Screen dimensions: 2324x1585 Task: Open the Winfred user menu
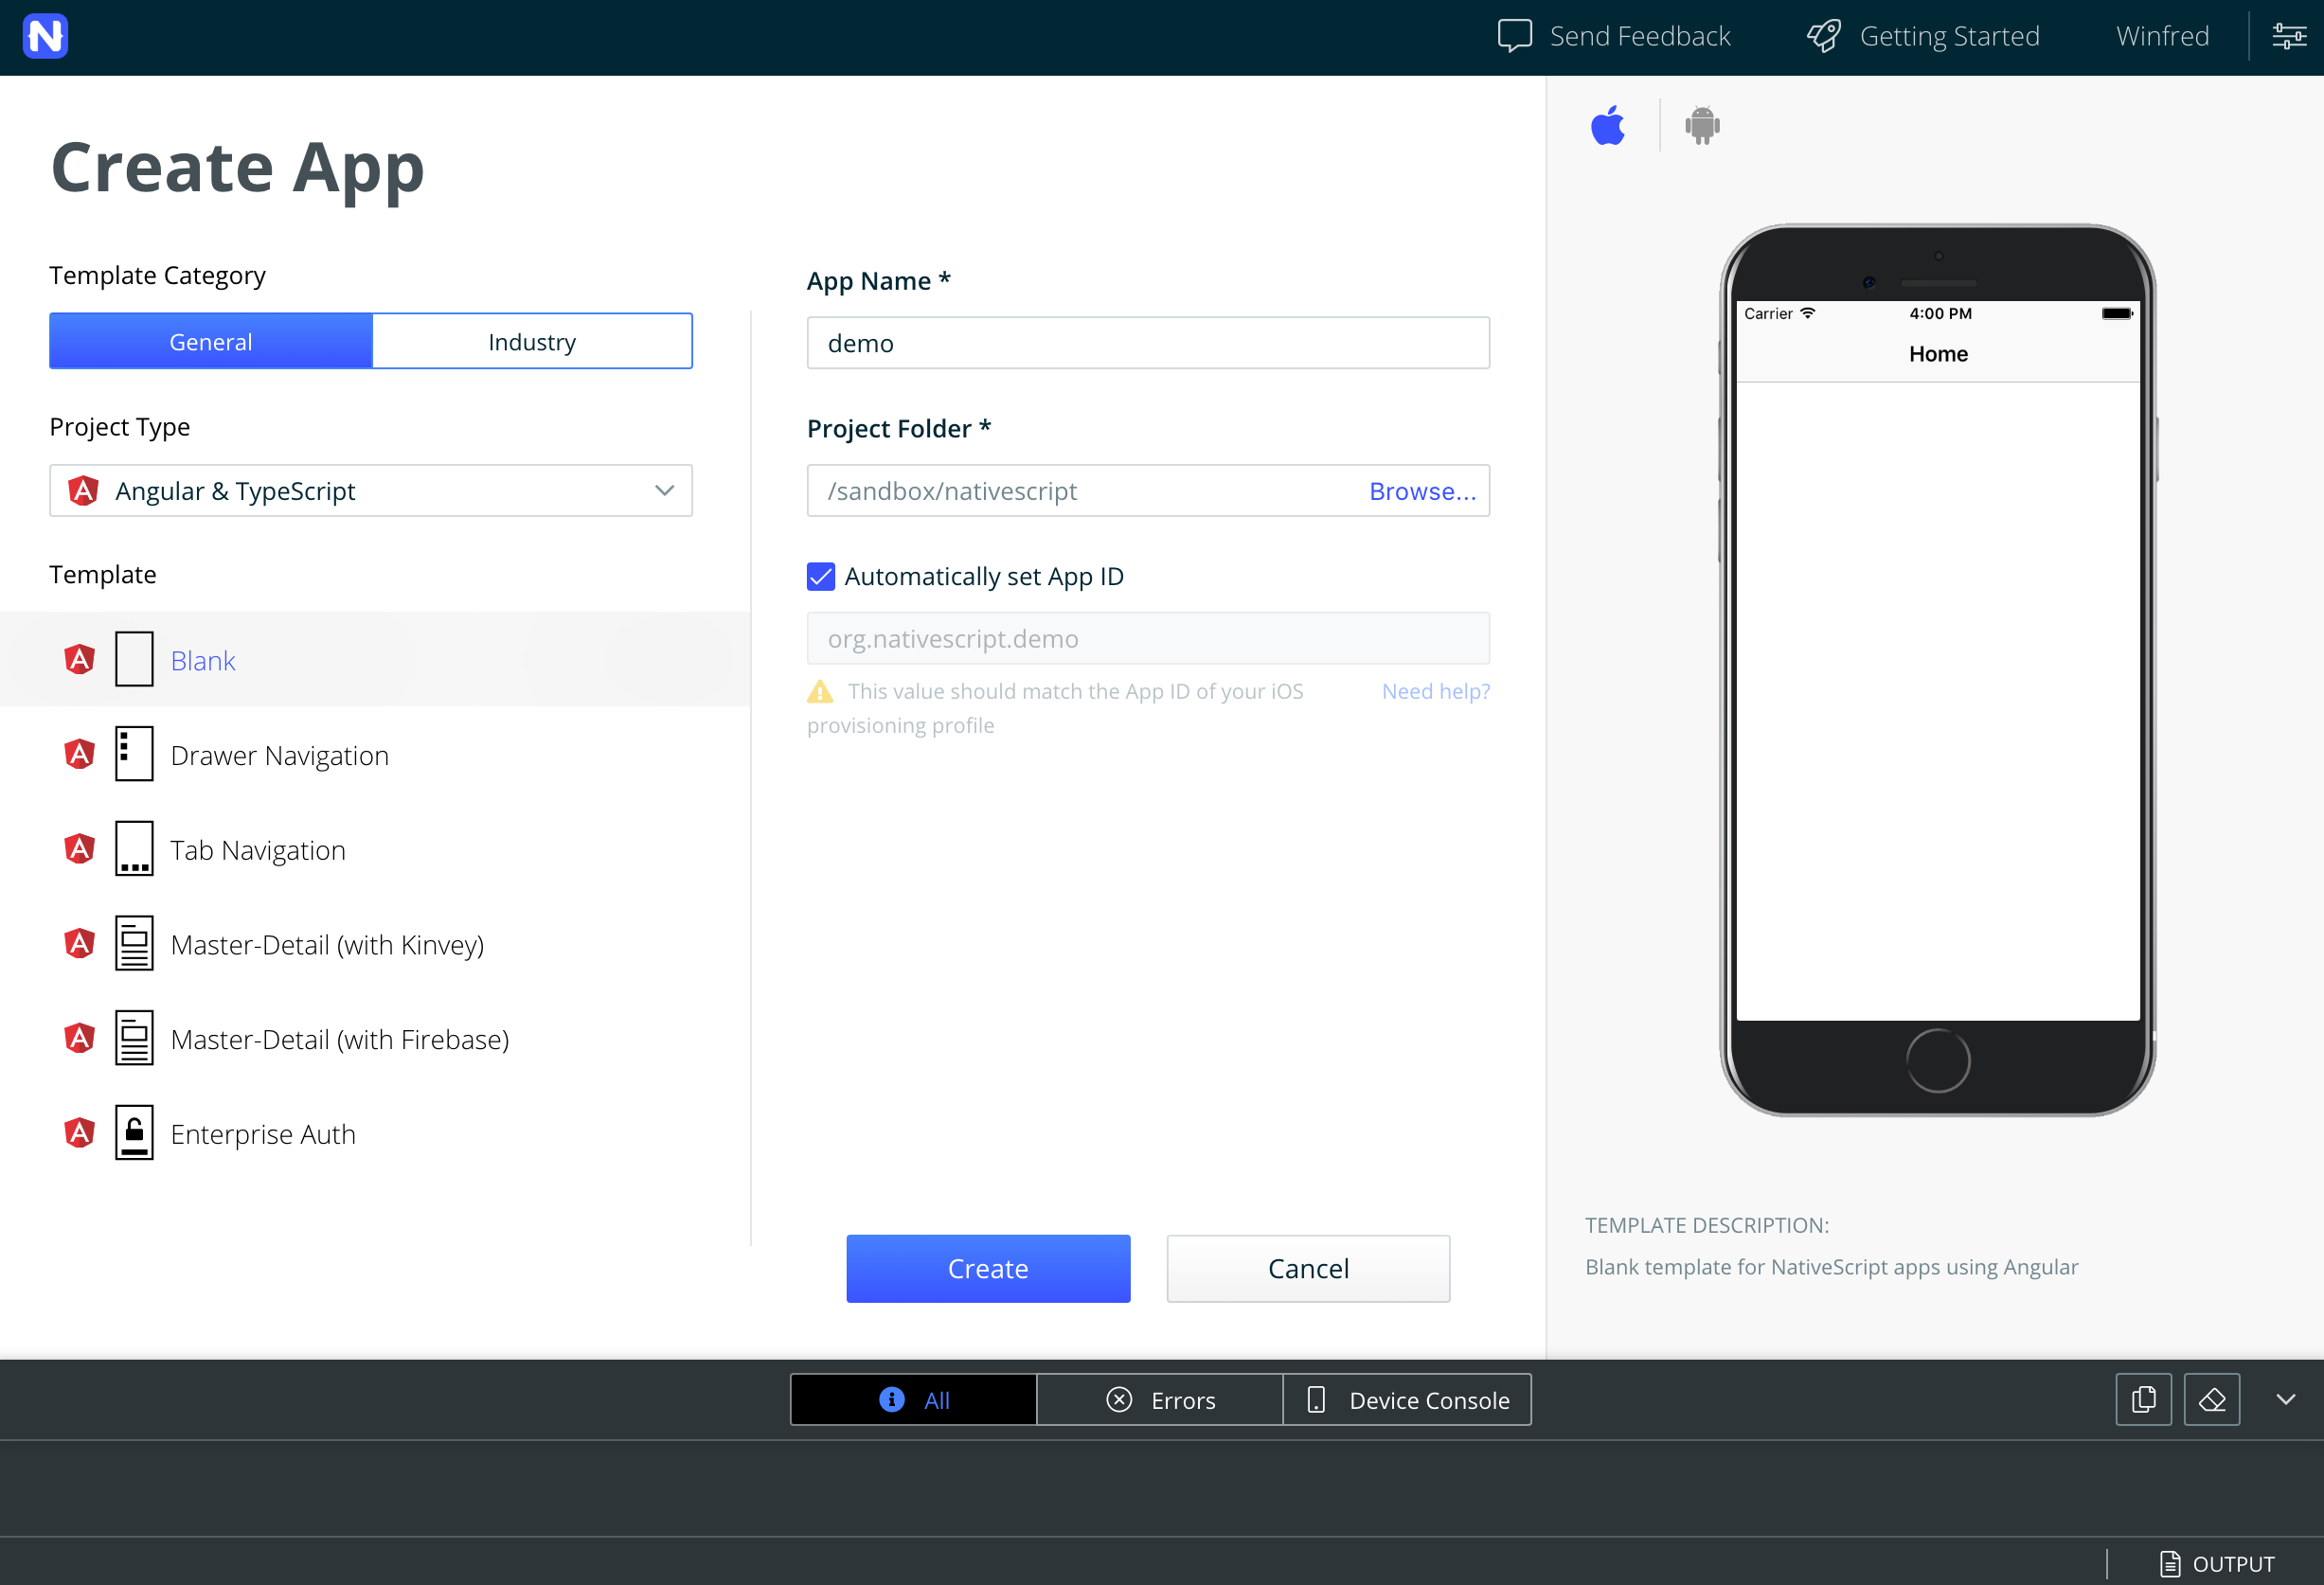click(x=2162, y=36)
